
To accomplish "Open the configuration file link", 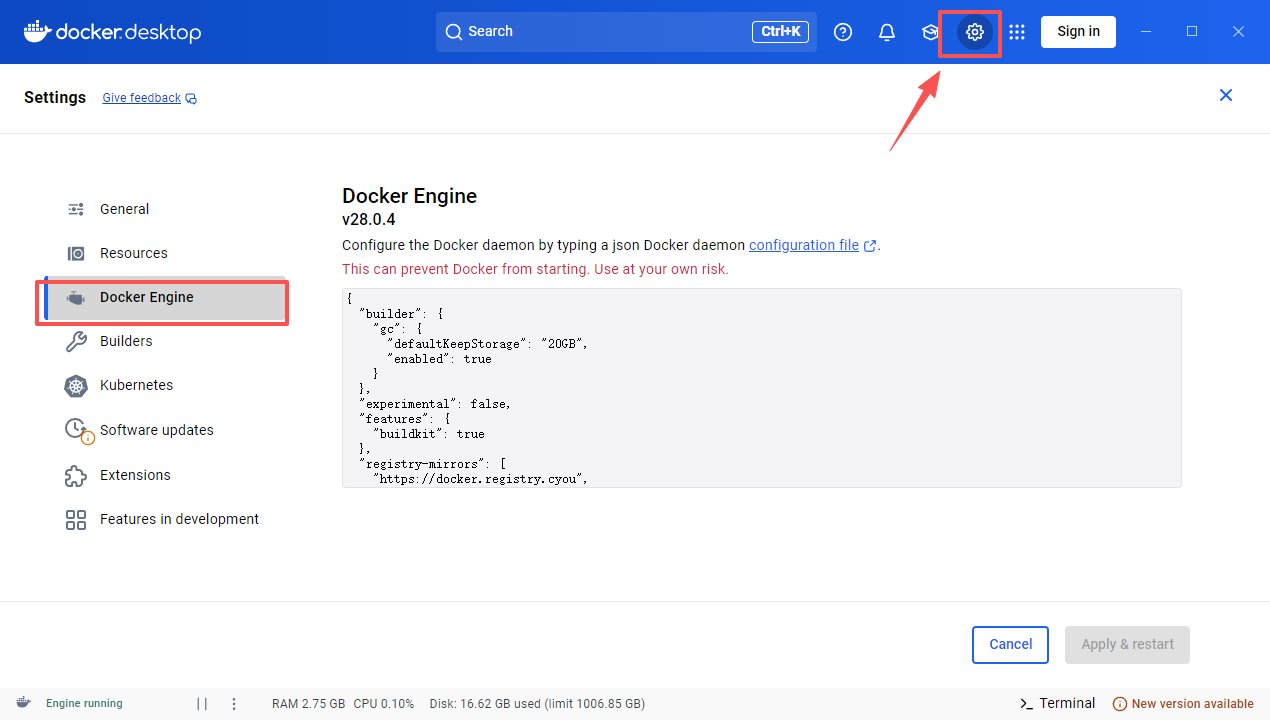I will [x=804, y=245].
